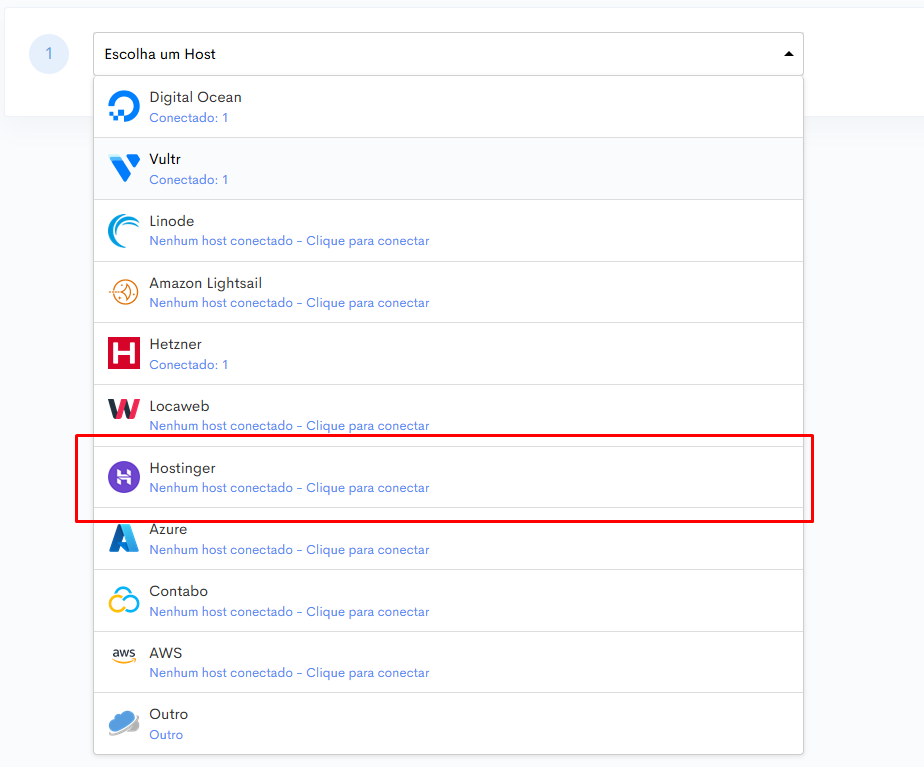Pick AWS in the host dropdown
924x767 pixels.
(x=448, y=662)
